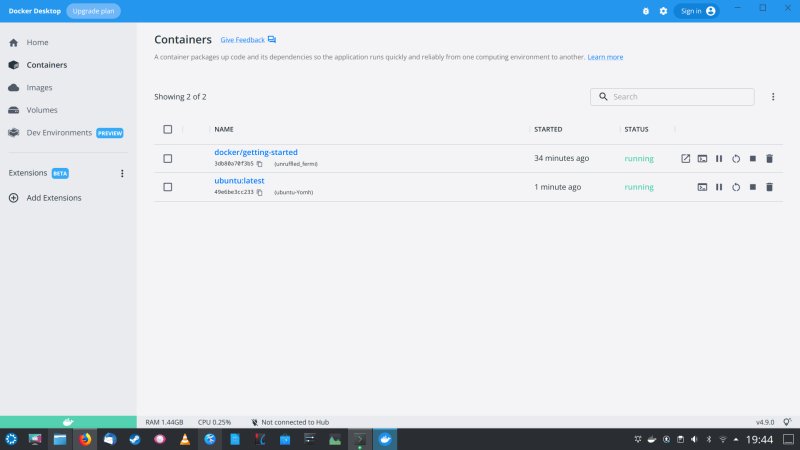
Task: Restart the ubuntu:latest container
Action: [x=735, y=187]
